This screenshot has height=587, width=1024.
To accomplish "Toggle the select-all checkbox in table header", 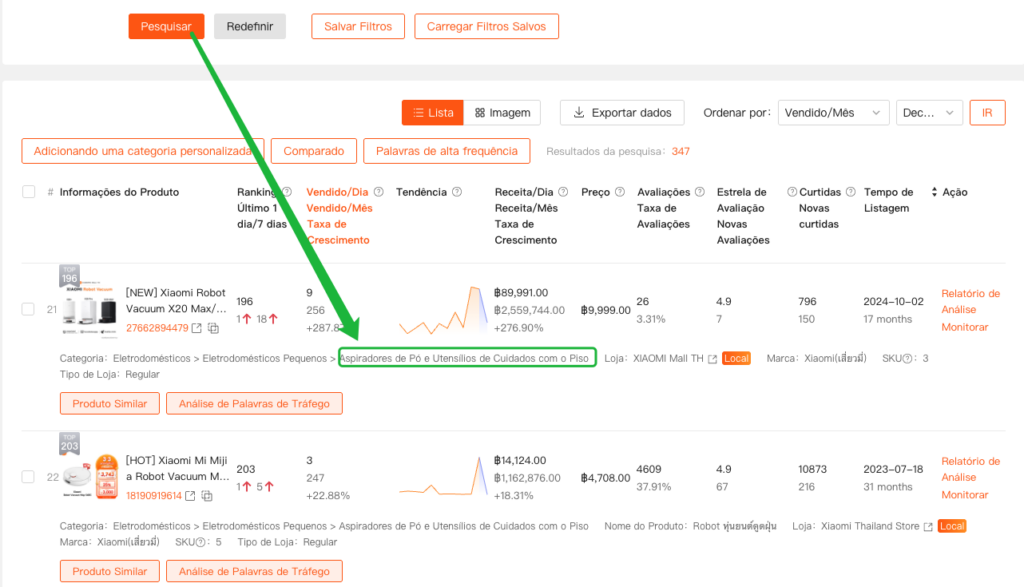I will tap(29, 192).
